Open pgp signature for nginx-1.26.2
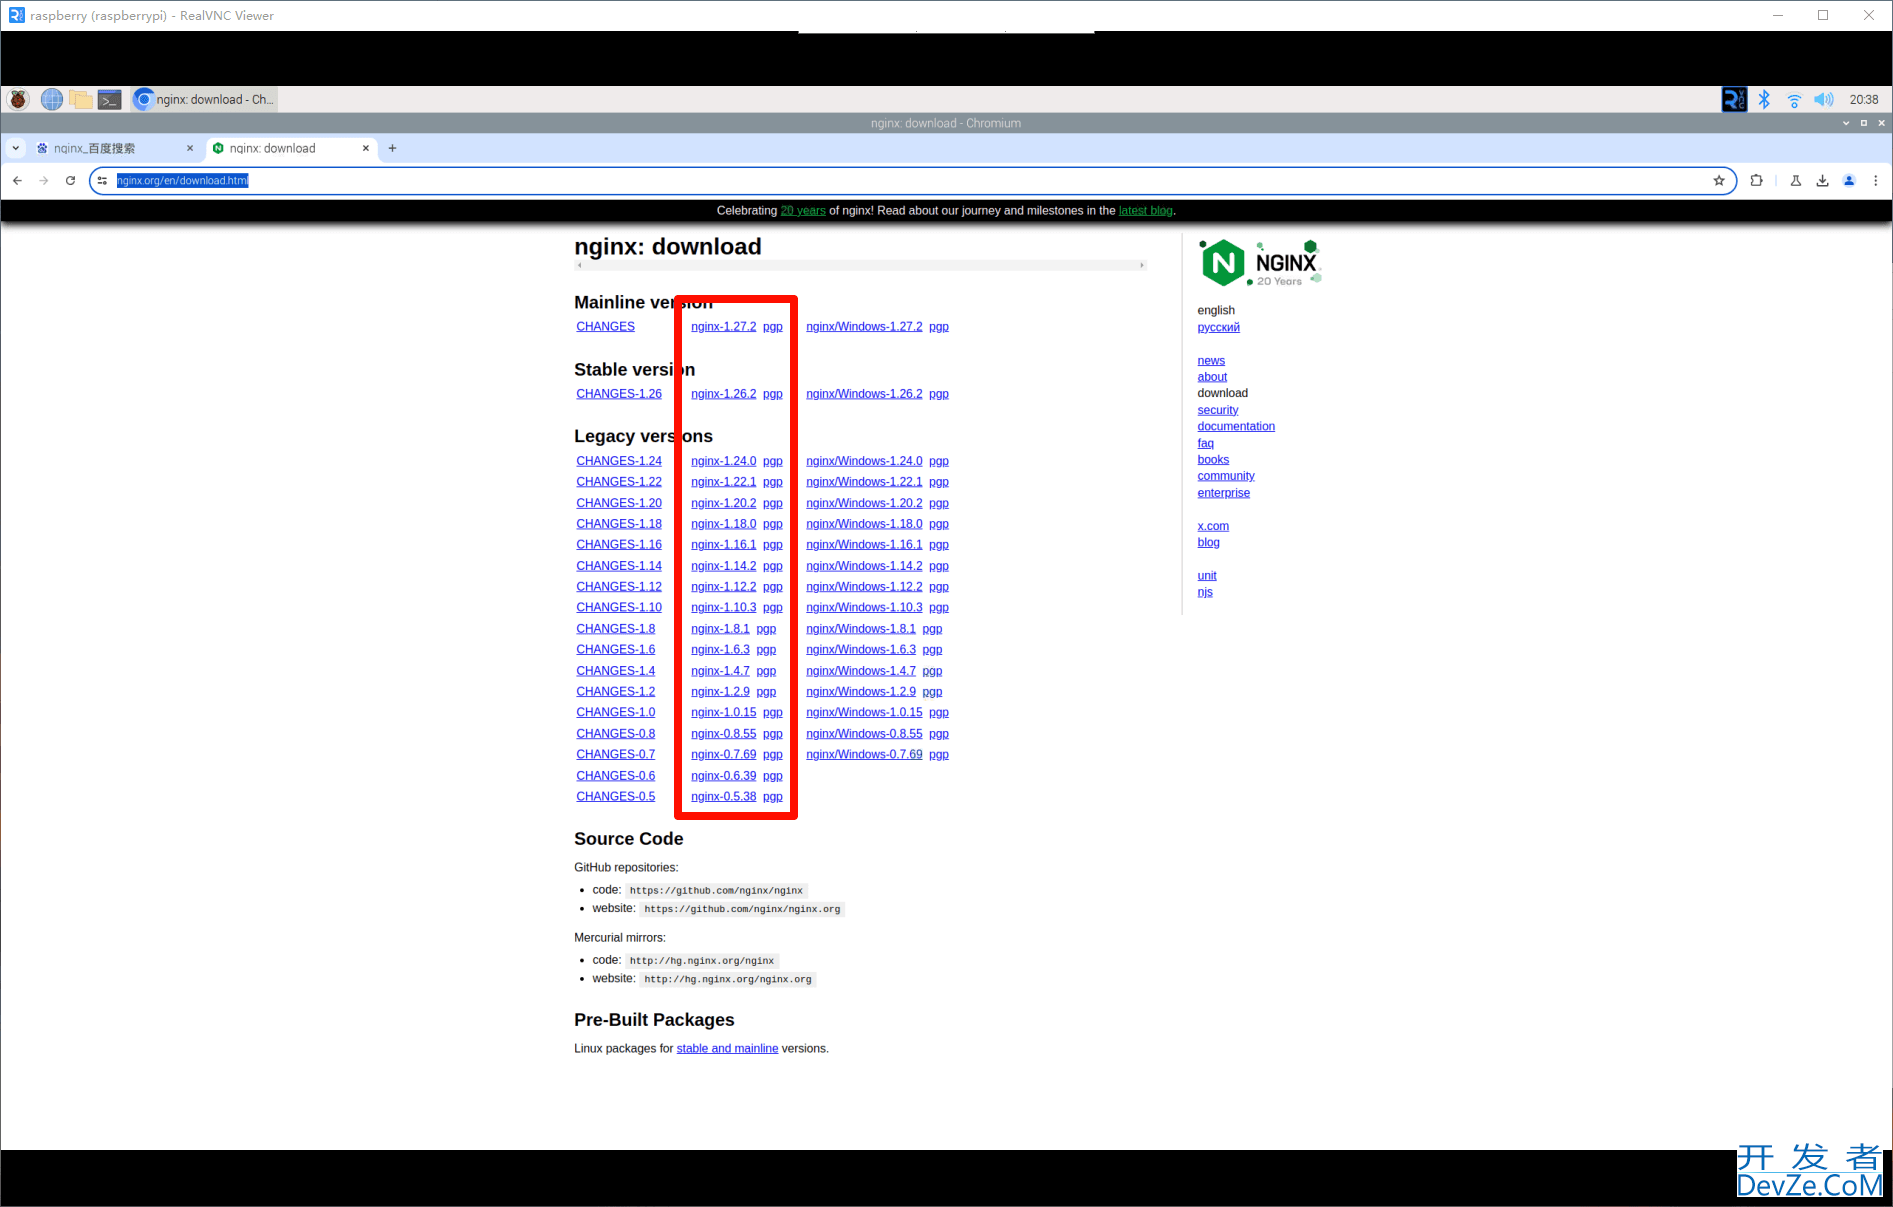This screenshot has width=1893, height=1207. coord(773,394)
